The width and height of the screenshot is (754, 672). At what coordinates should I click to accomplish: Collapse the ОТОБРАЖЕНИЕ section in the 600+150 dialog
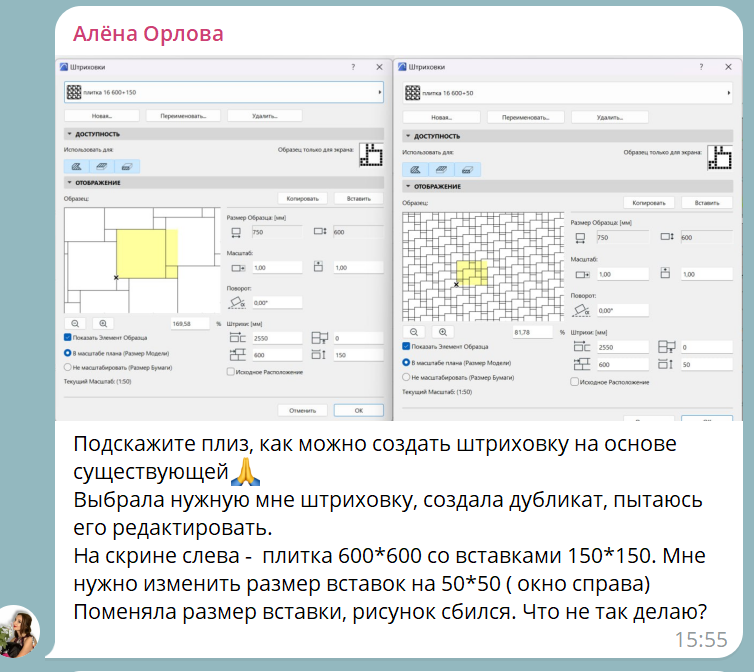click(70, 183)
